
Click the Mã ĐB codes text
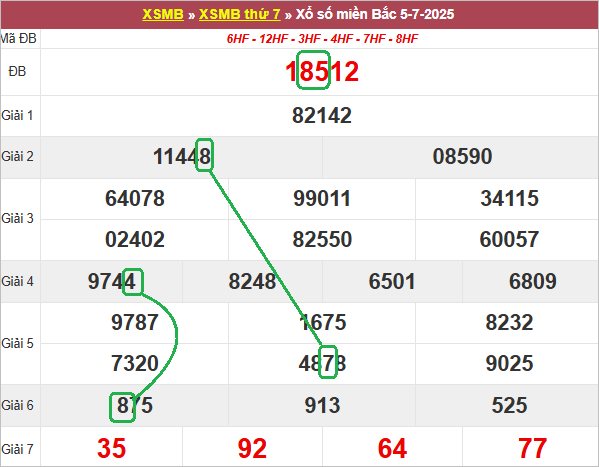[322, 39]
